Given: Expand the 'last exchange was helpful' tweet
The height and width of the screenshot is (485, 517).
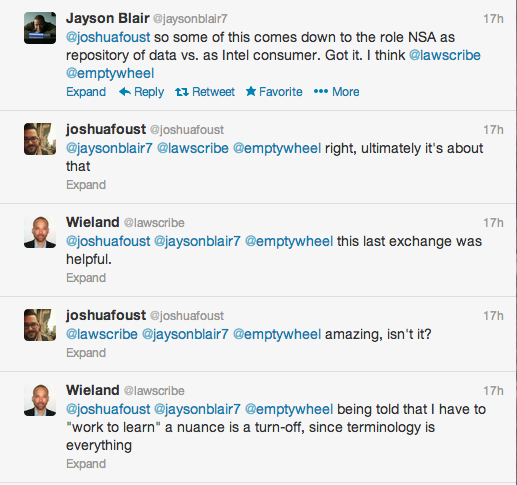Looking at the screenshot, I should coord(86,278).
